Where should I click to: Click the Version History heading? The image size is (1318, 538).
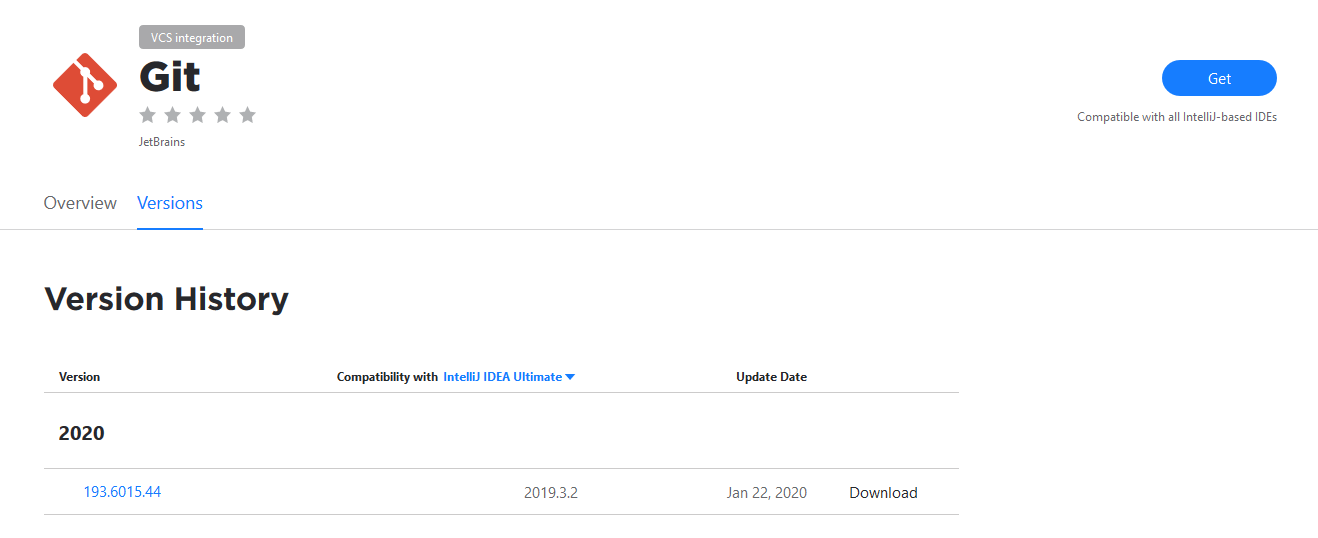click(x=167, y=298)
